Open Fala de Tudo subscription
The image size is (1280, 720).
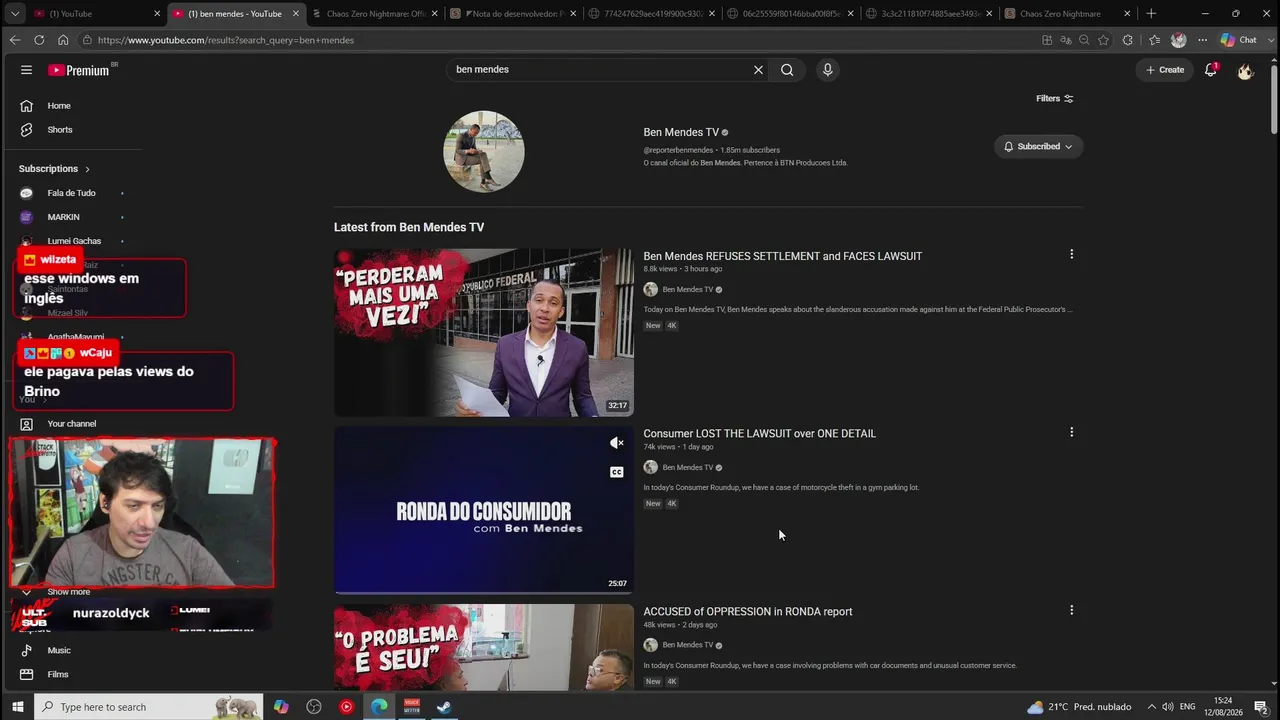[x=72, y=193]
